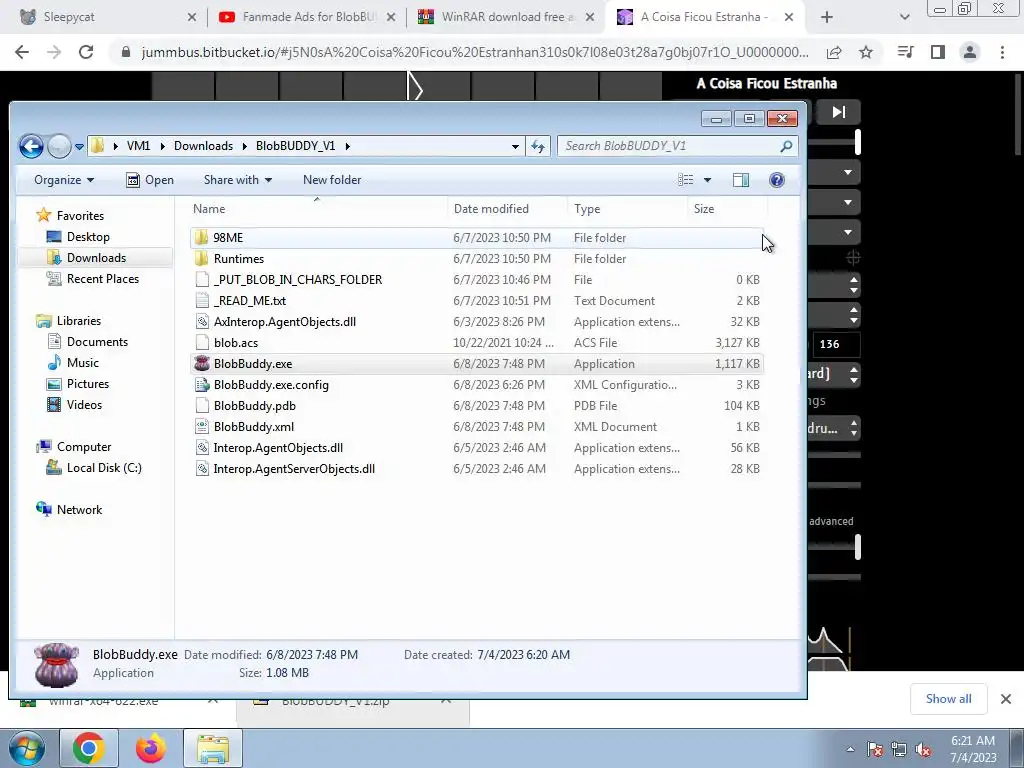1024x768 pixels.
Task: Click the search magnifier icon in Explorer
Action: click(786, 146)
